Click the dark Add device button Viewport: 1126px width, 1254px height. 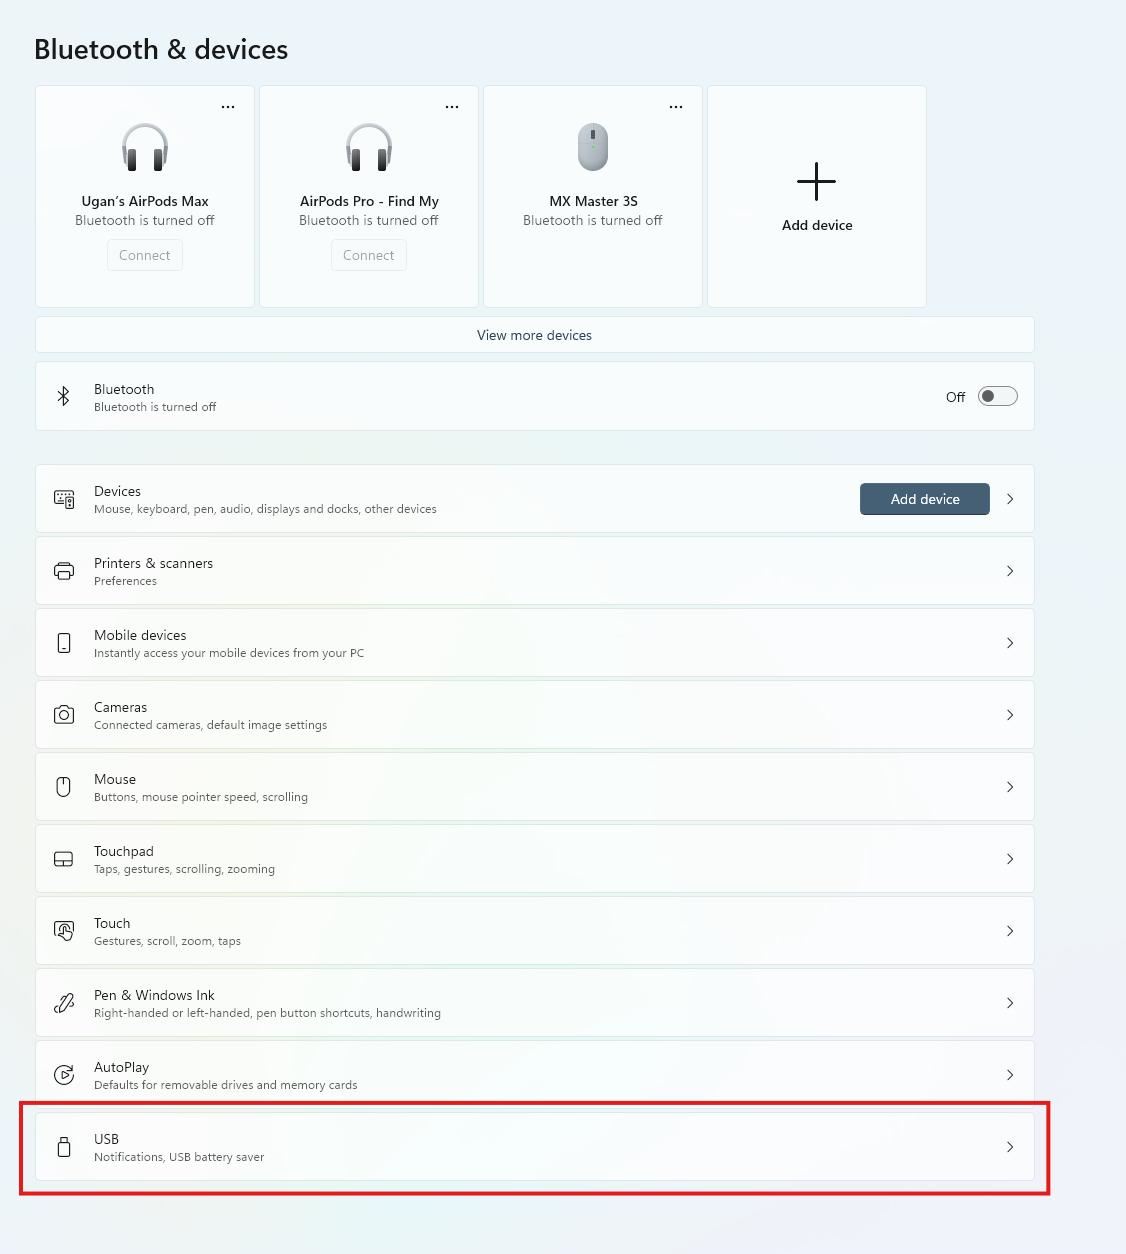click(925, 499)
